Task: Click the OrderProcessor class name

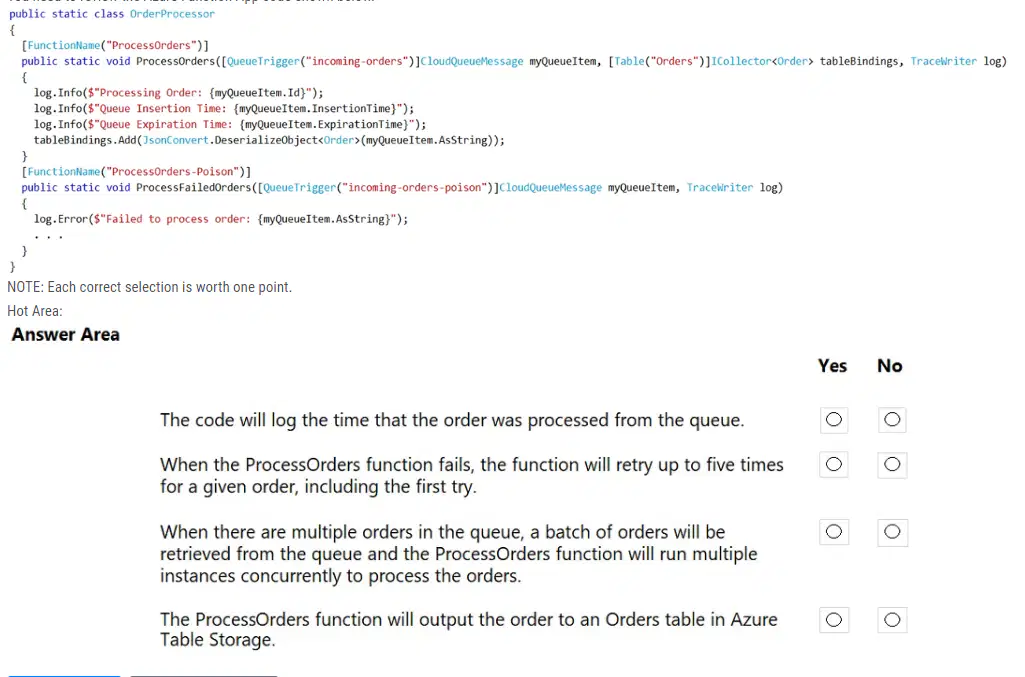Action: pyautogui.click(x=172, y=14)
